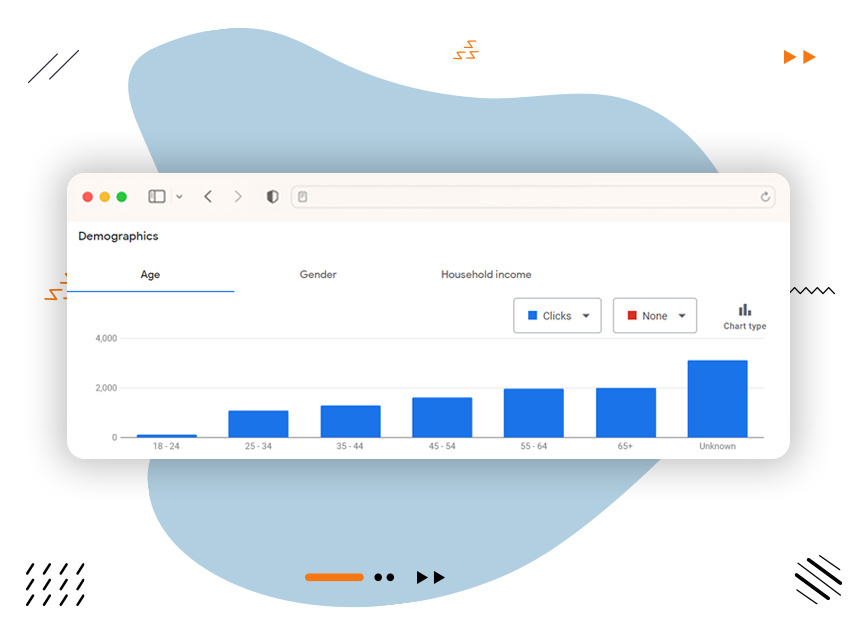
Task: Open the Household income tab
Action: pyautogui.click(x=486, y=275)
